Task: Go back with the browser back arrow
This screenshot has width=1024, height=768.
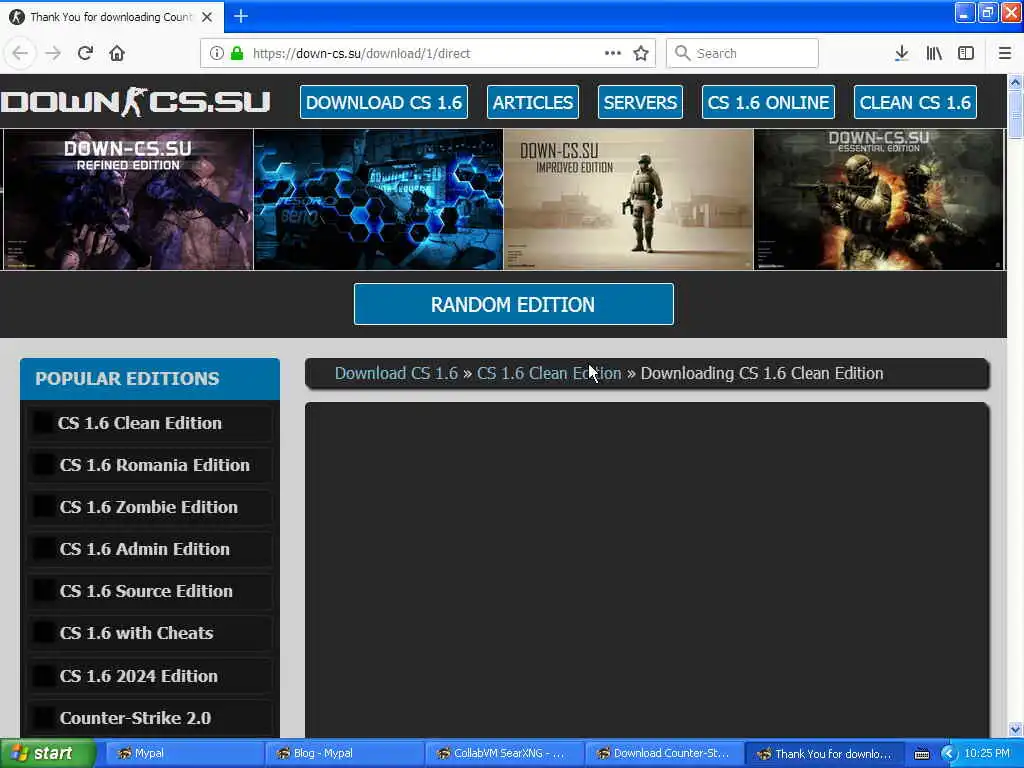Action: pyautogui.click(x=20, y=54)
